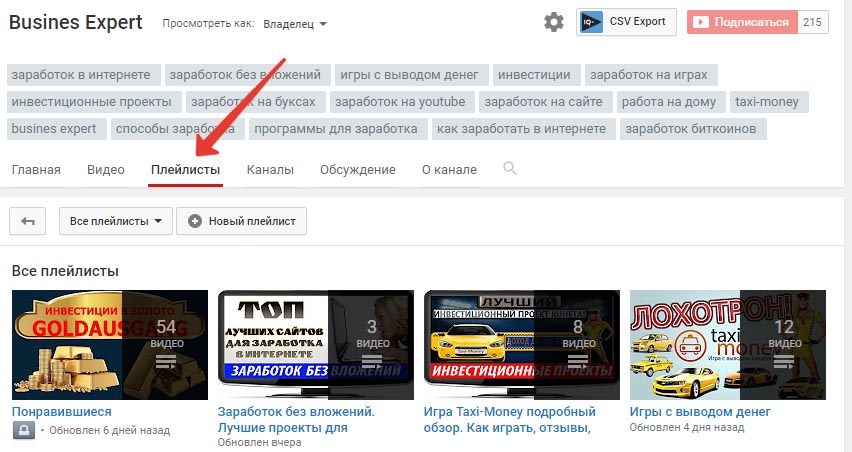Switch to the Видео tab
852x452 pixels.
point(106,170)
